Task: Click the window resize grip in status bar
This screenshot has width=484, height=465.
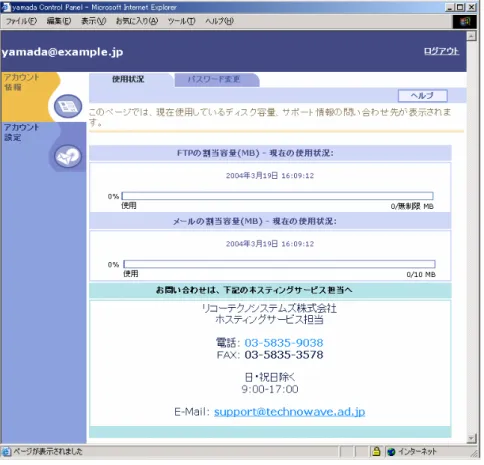Action: coord(474,453)
